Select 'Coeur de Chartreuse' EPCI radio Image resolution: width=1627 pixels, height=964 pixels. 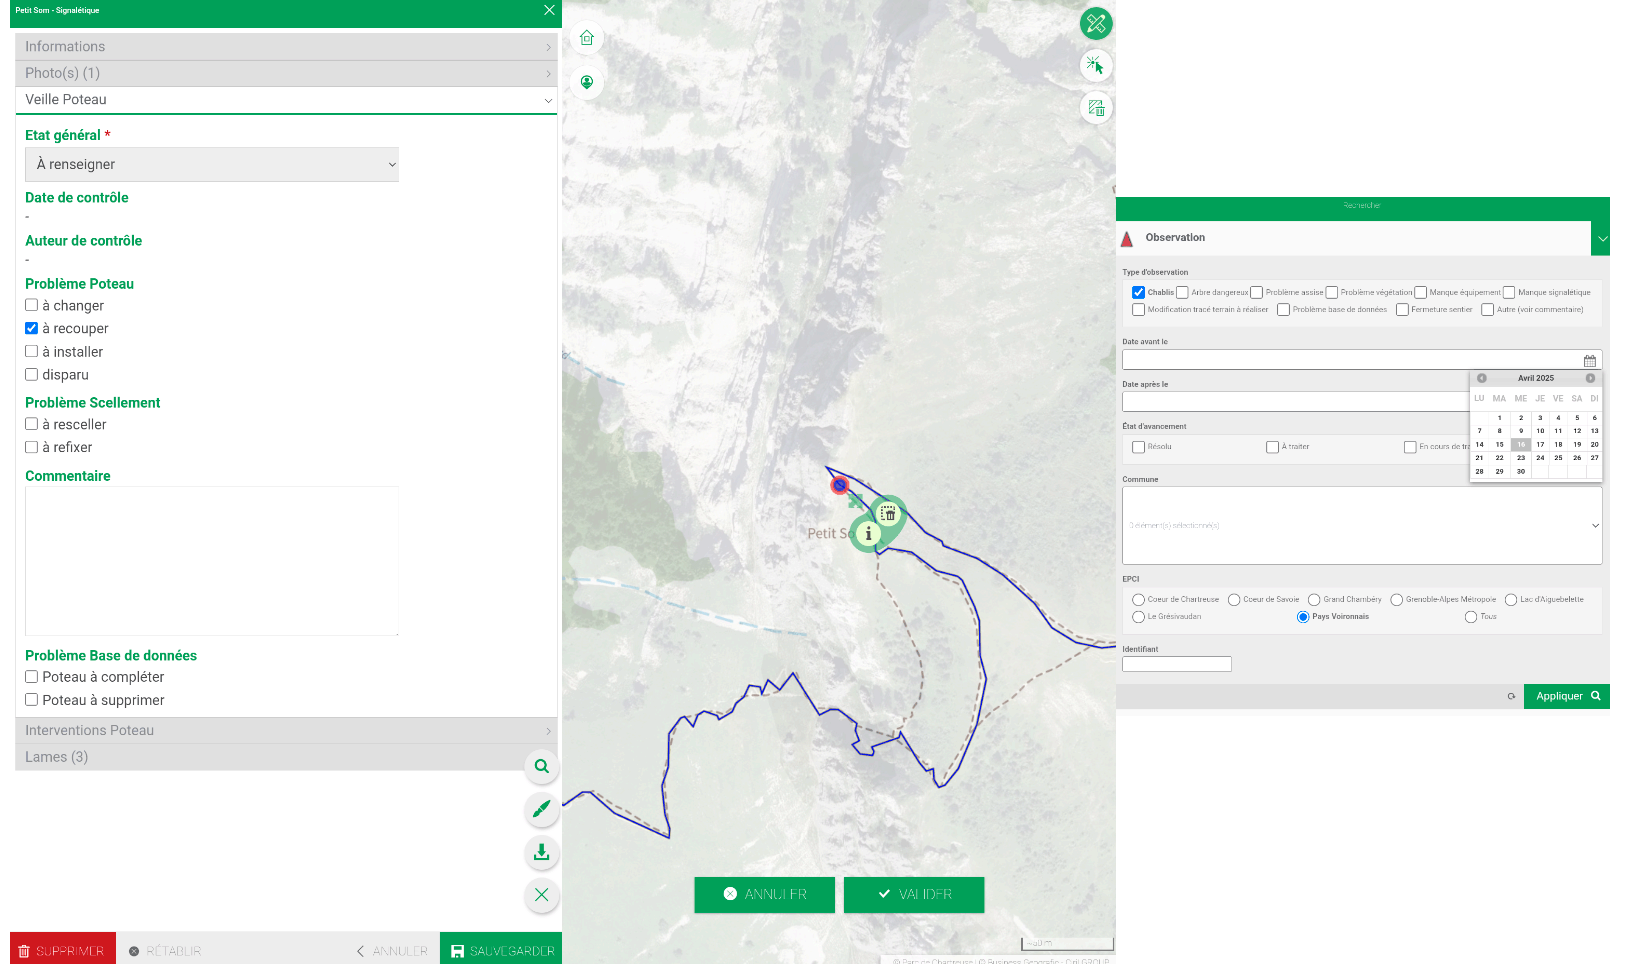(x=1138, y=600)
